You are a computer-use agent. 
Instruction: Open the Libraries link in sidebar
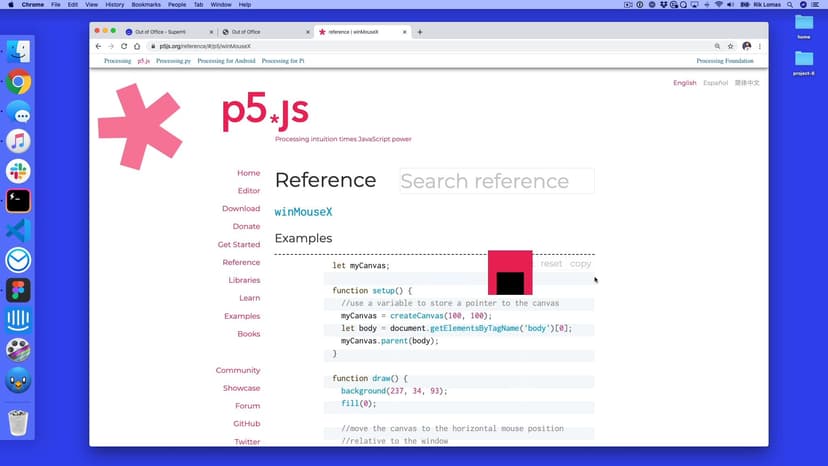[244, 280]
